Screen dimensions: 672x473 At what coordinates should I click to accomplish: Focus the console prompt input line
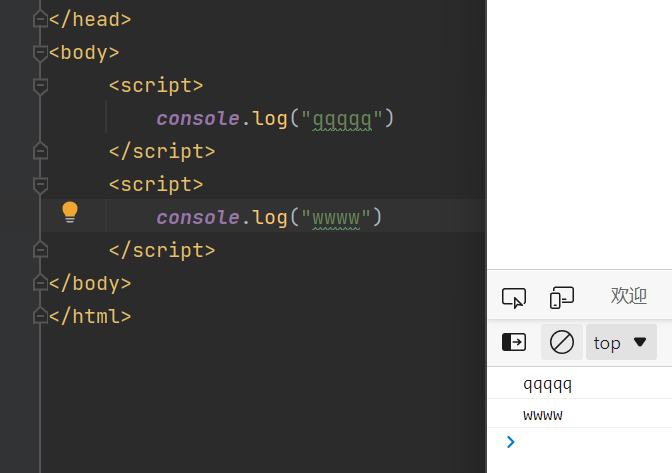pyautogui.click(x=590, y=441)
